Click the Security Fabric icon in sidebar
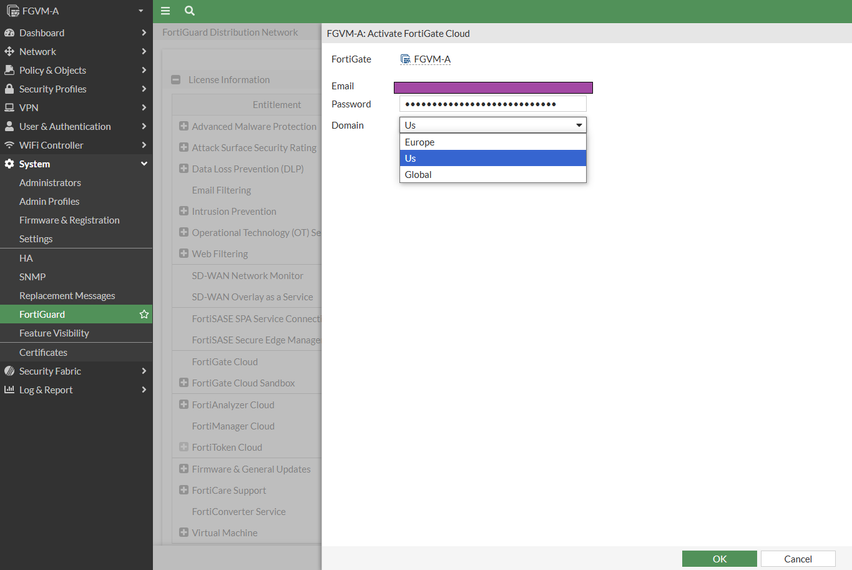 point(10,371)
